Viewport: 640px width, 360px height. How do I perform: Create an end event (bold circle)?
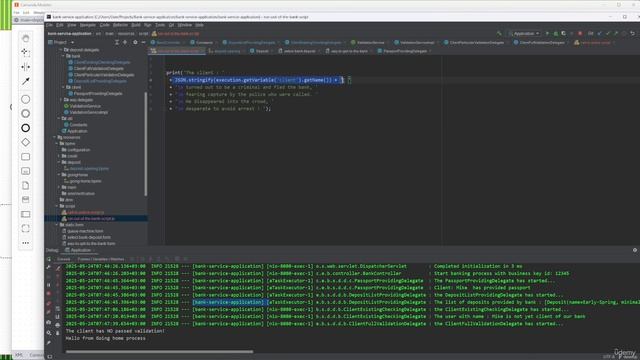tap(25, 128)
